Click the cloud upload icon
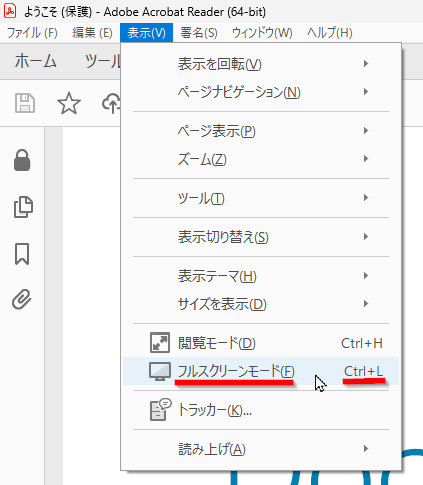 click(111, 103)
